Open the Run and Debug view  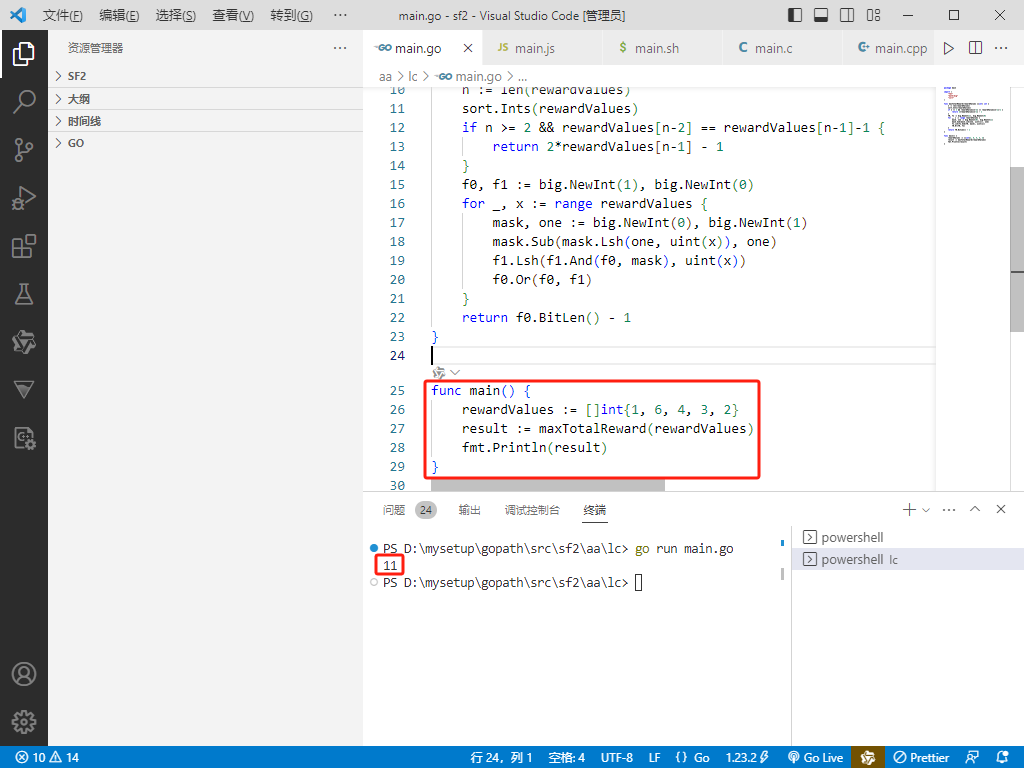24,198
